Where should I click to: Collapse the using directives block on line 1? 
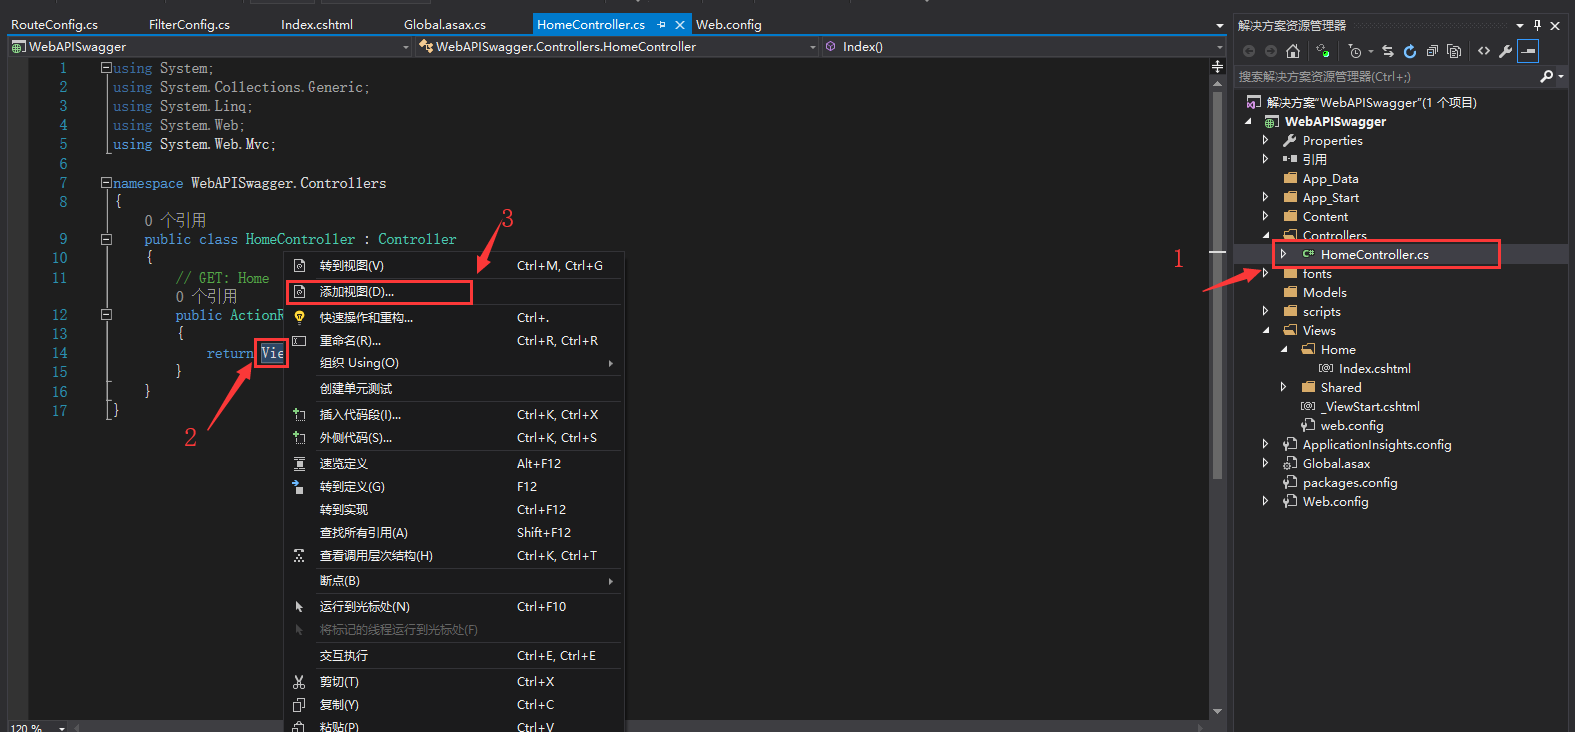[106, 68]
